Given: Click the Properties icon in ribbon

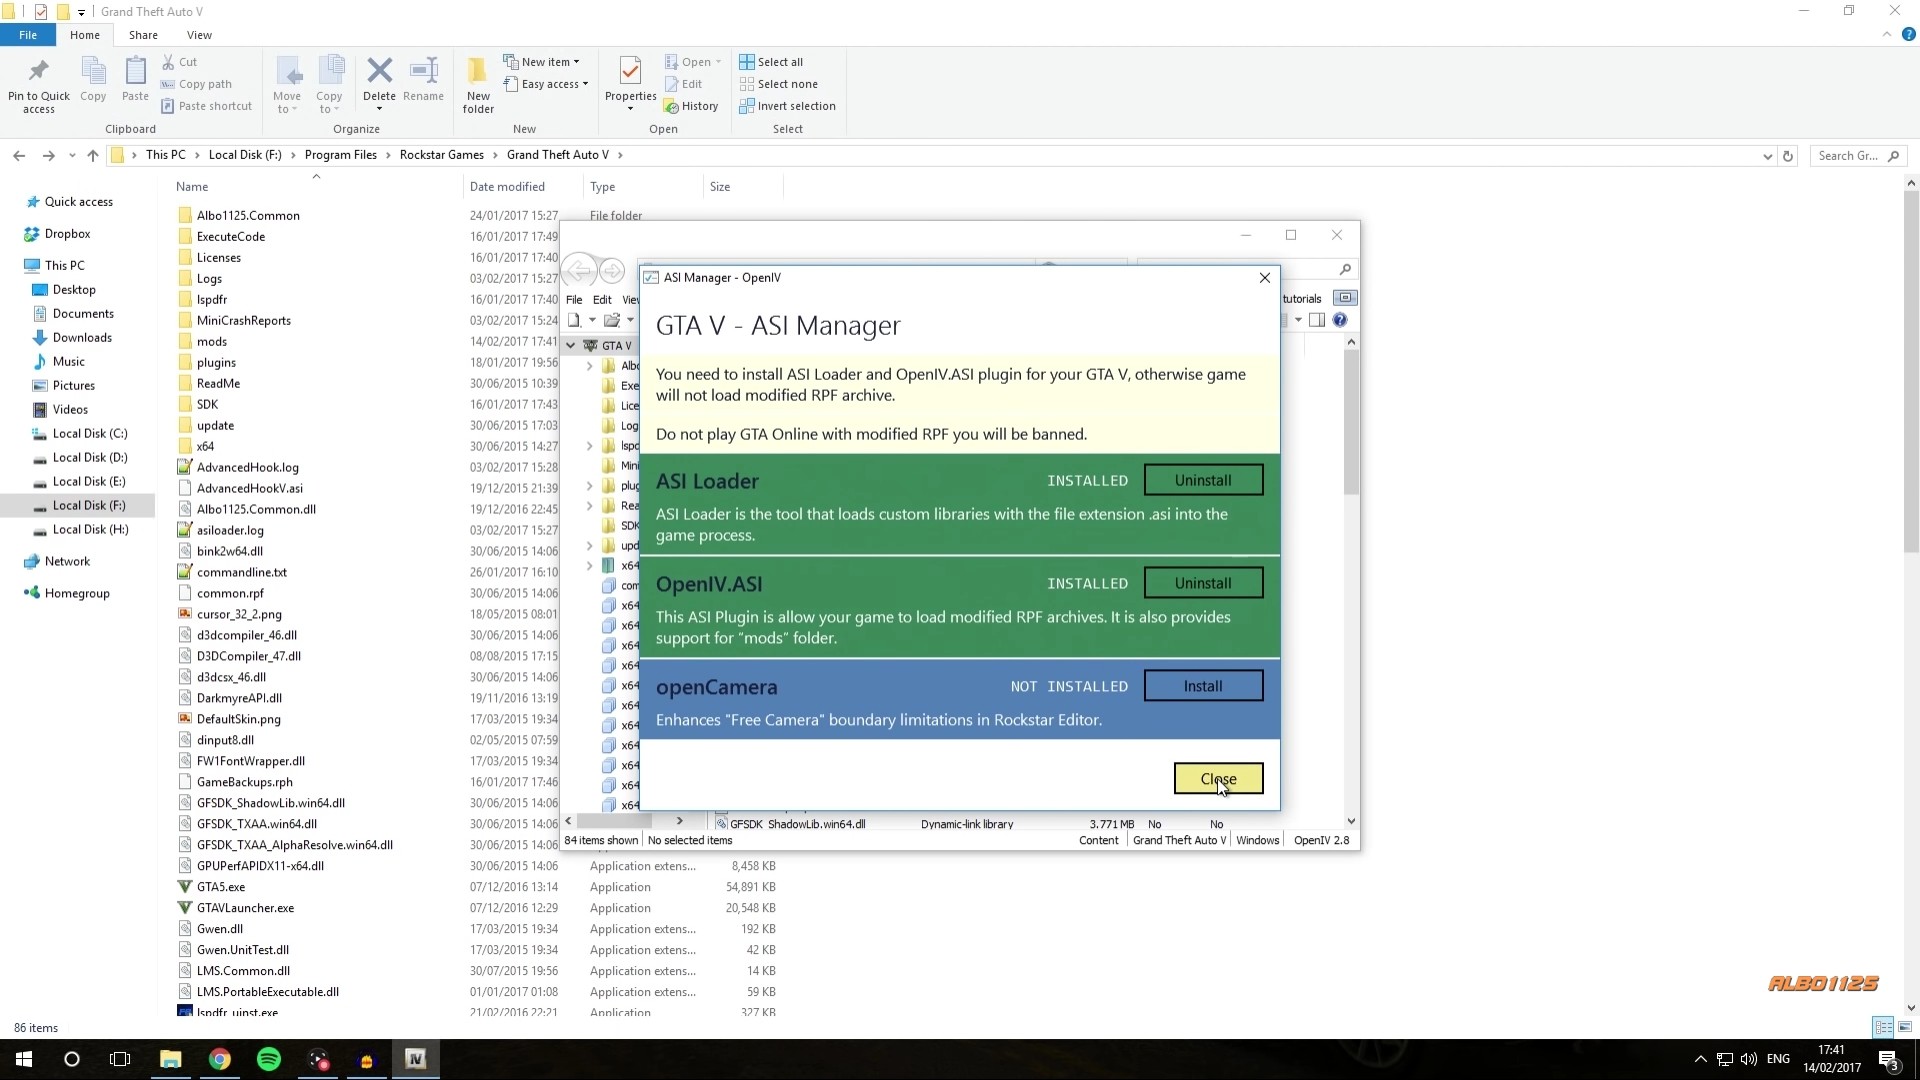Looking at the screenshot, I should pyautogui.click(x=630, y=72).
